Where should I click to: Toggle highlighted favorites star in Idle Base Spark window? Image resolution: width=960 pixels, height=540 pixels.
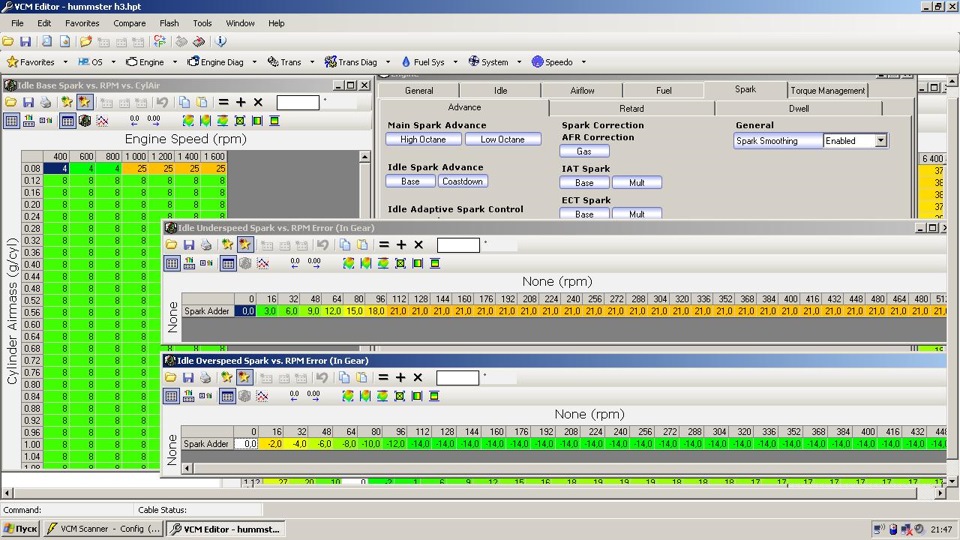(84, 102)
